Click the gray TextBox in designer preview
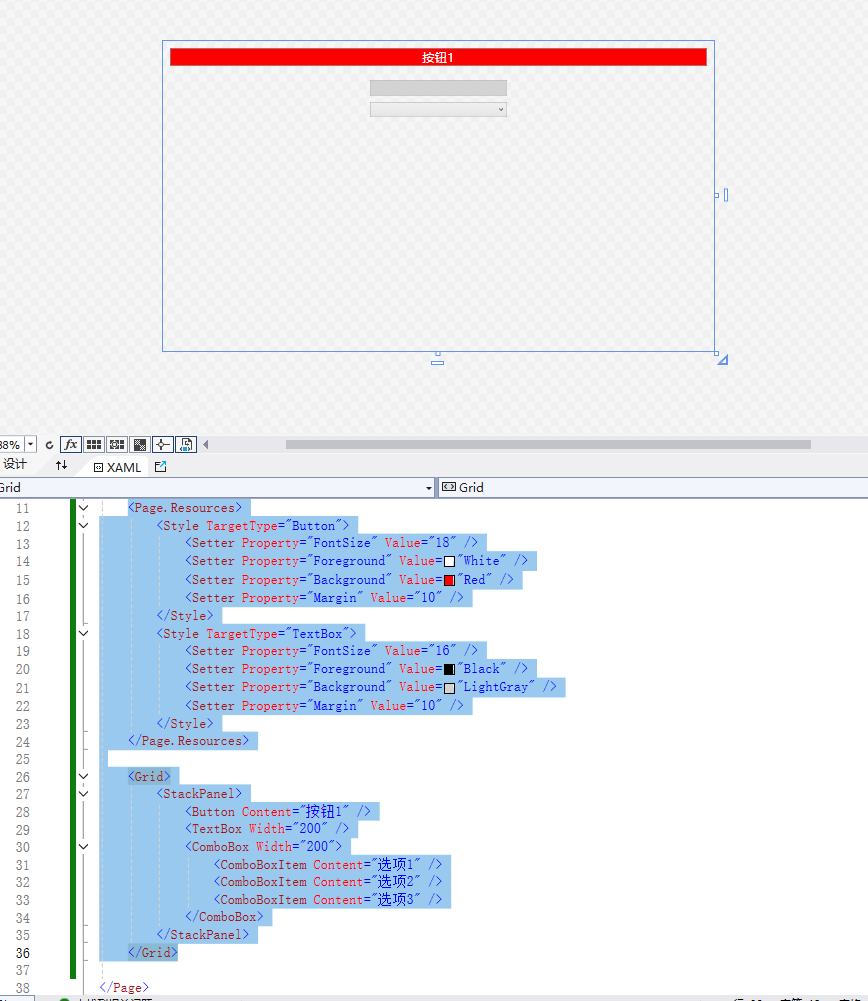The width and height of the screenshot is (868, 1001). coord(438,87)
